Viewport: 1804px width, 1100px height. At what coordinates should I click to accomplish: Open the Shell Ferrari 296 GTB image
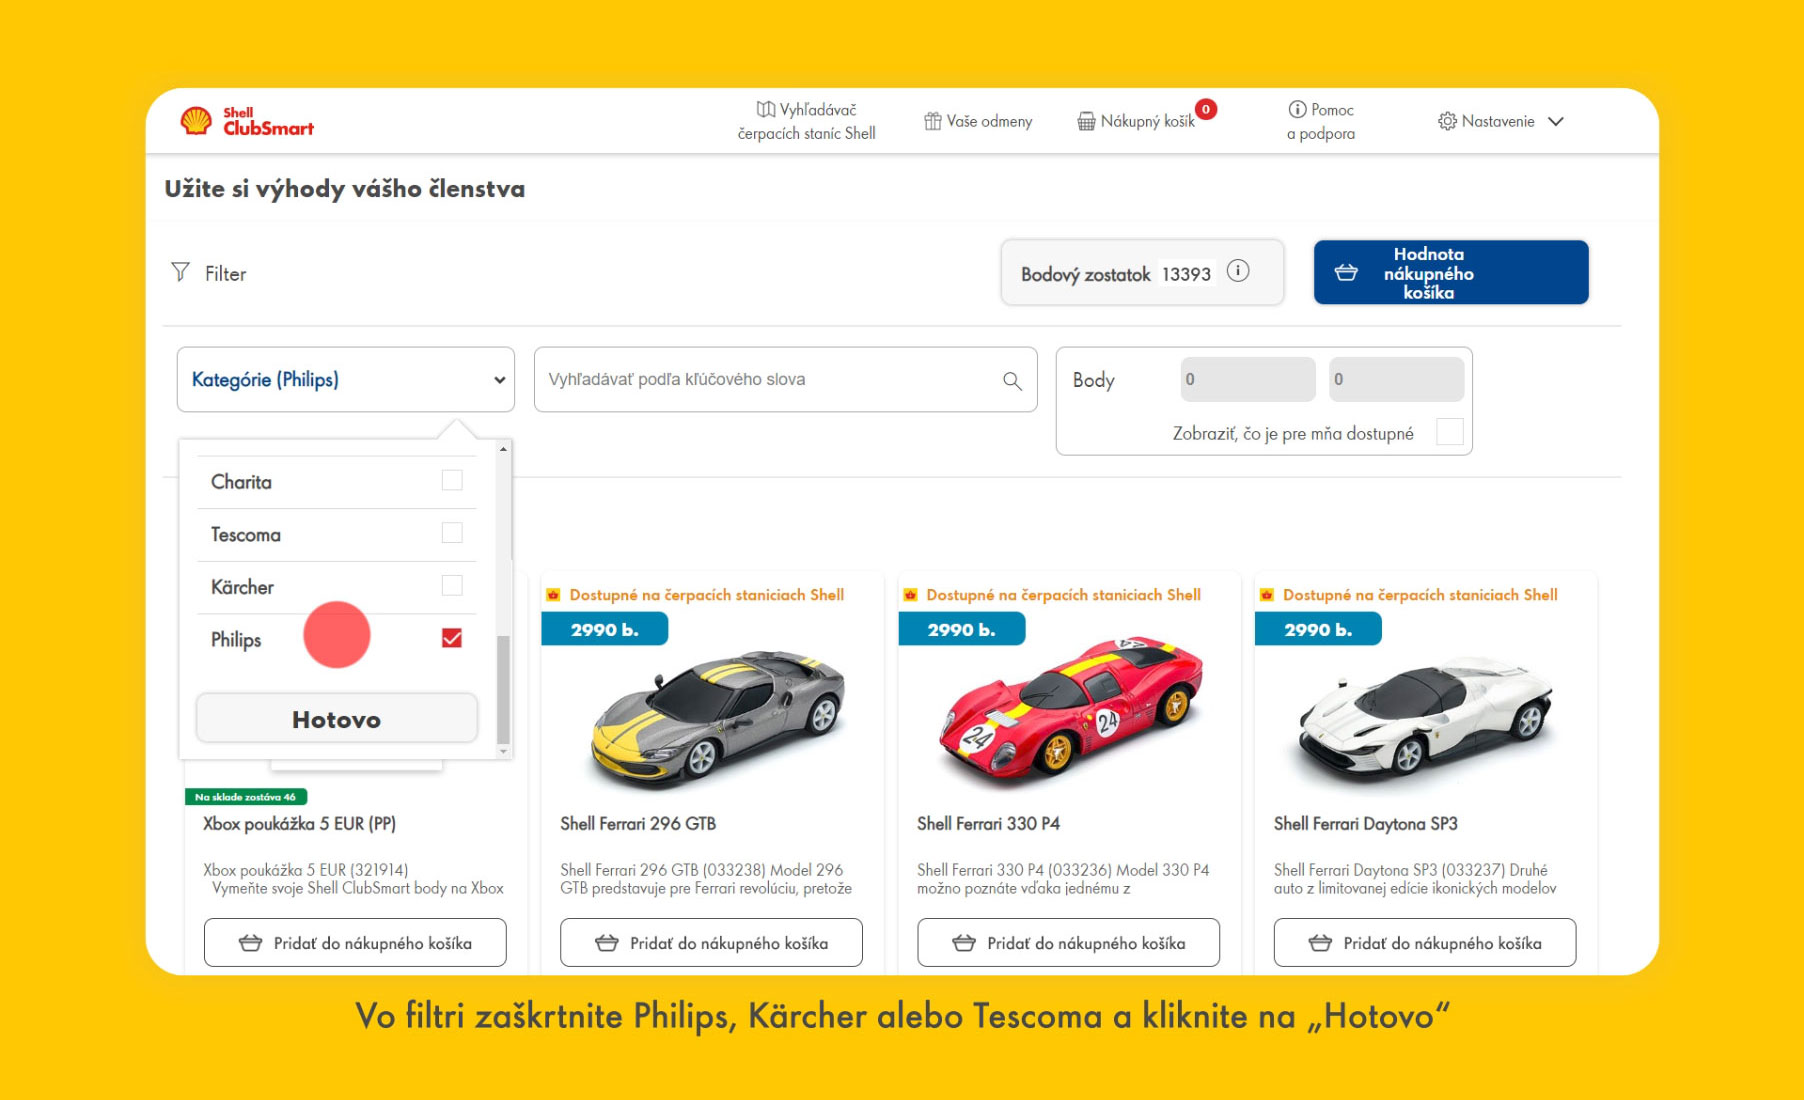click(x=717, y=718)
